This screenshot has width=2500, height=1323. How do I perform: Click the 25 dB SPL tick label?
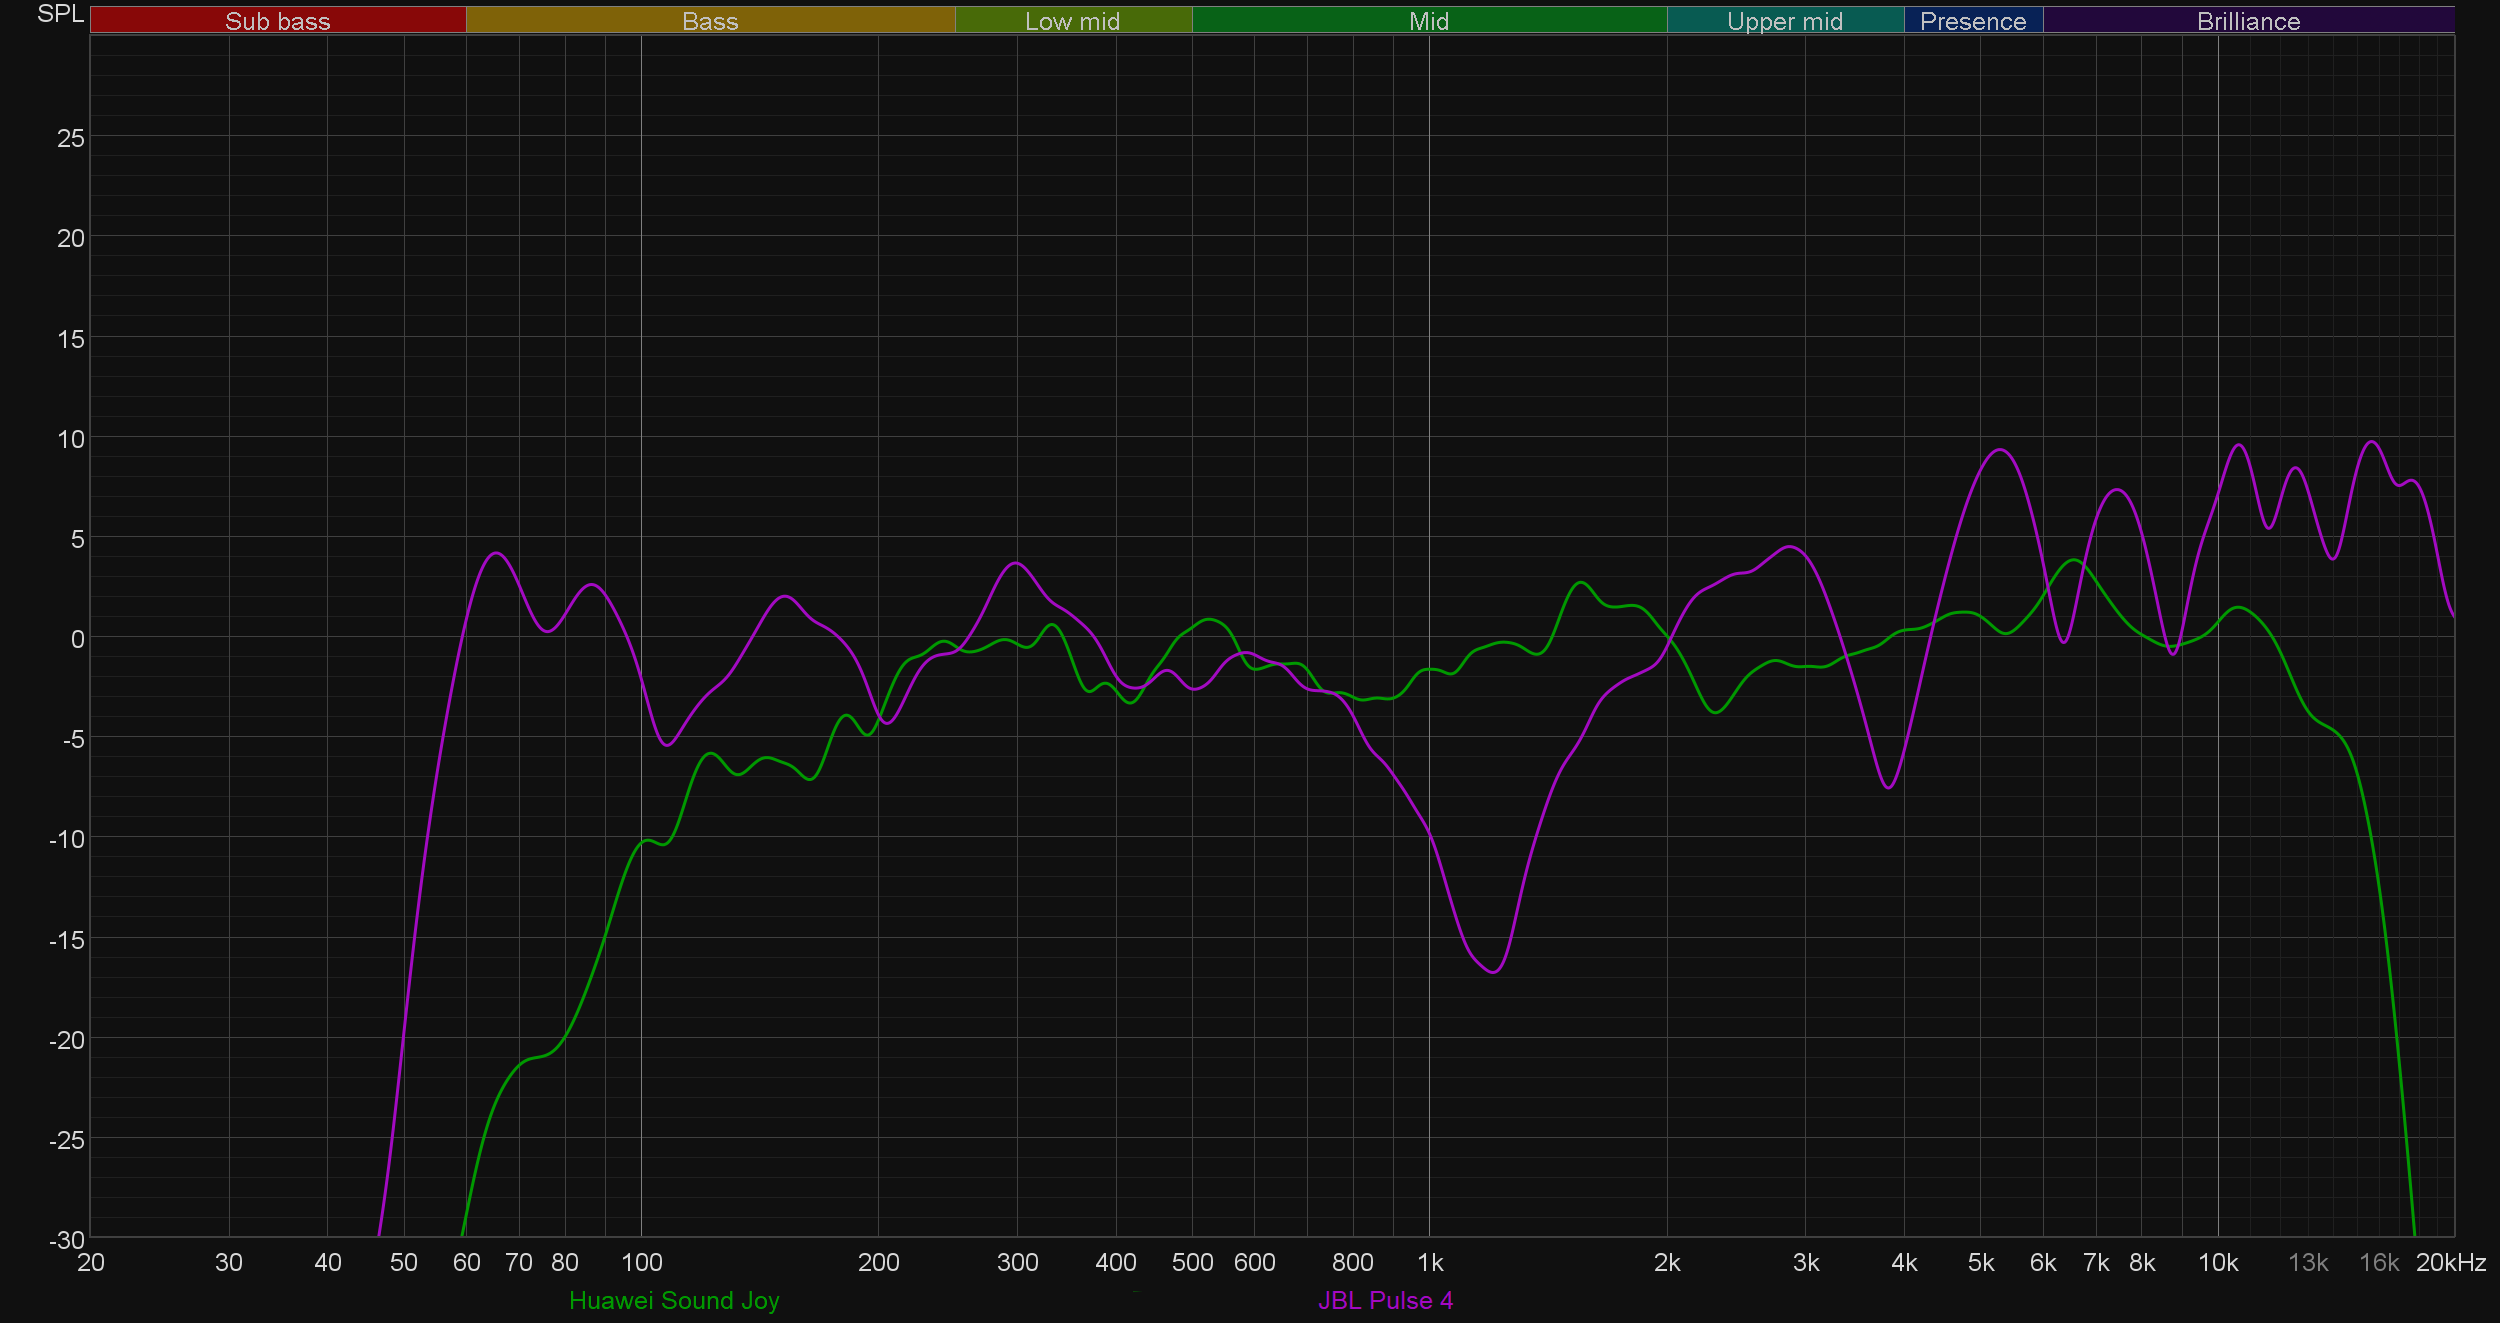[71, 138]
